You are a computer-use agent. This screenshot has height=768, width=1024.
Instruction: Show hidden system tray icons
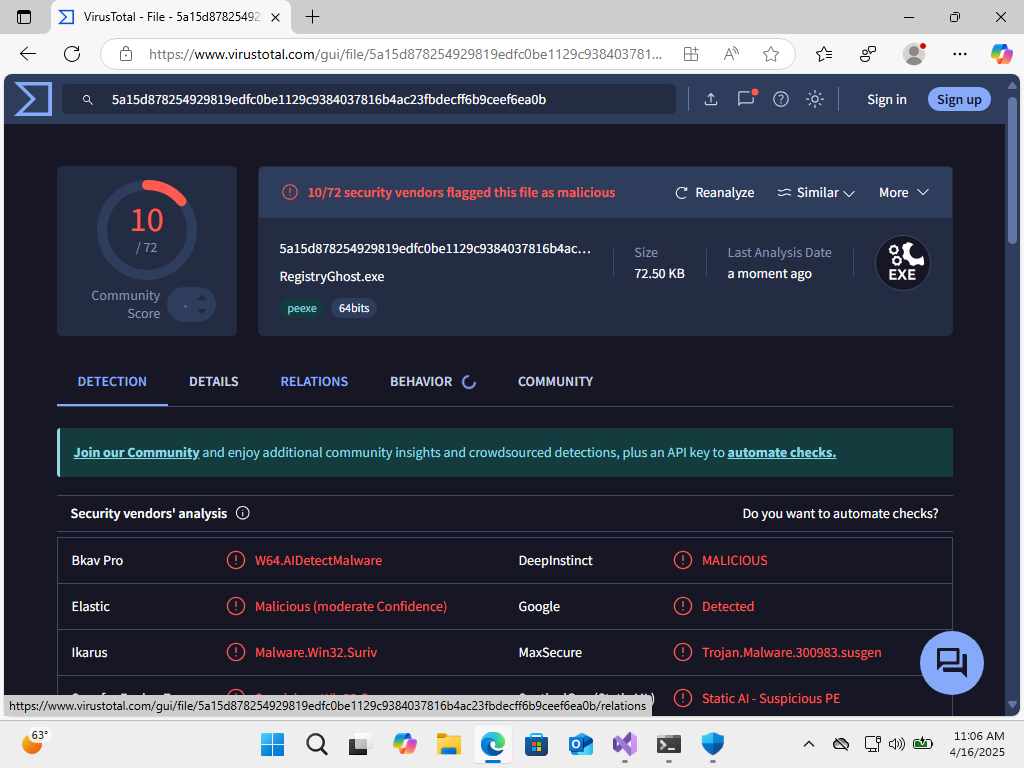click(808, 744)
